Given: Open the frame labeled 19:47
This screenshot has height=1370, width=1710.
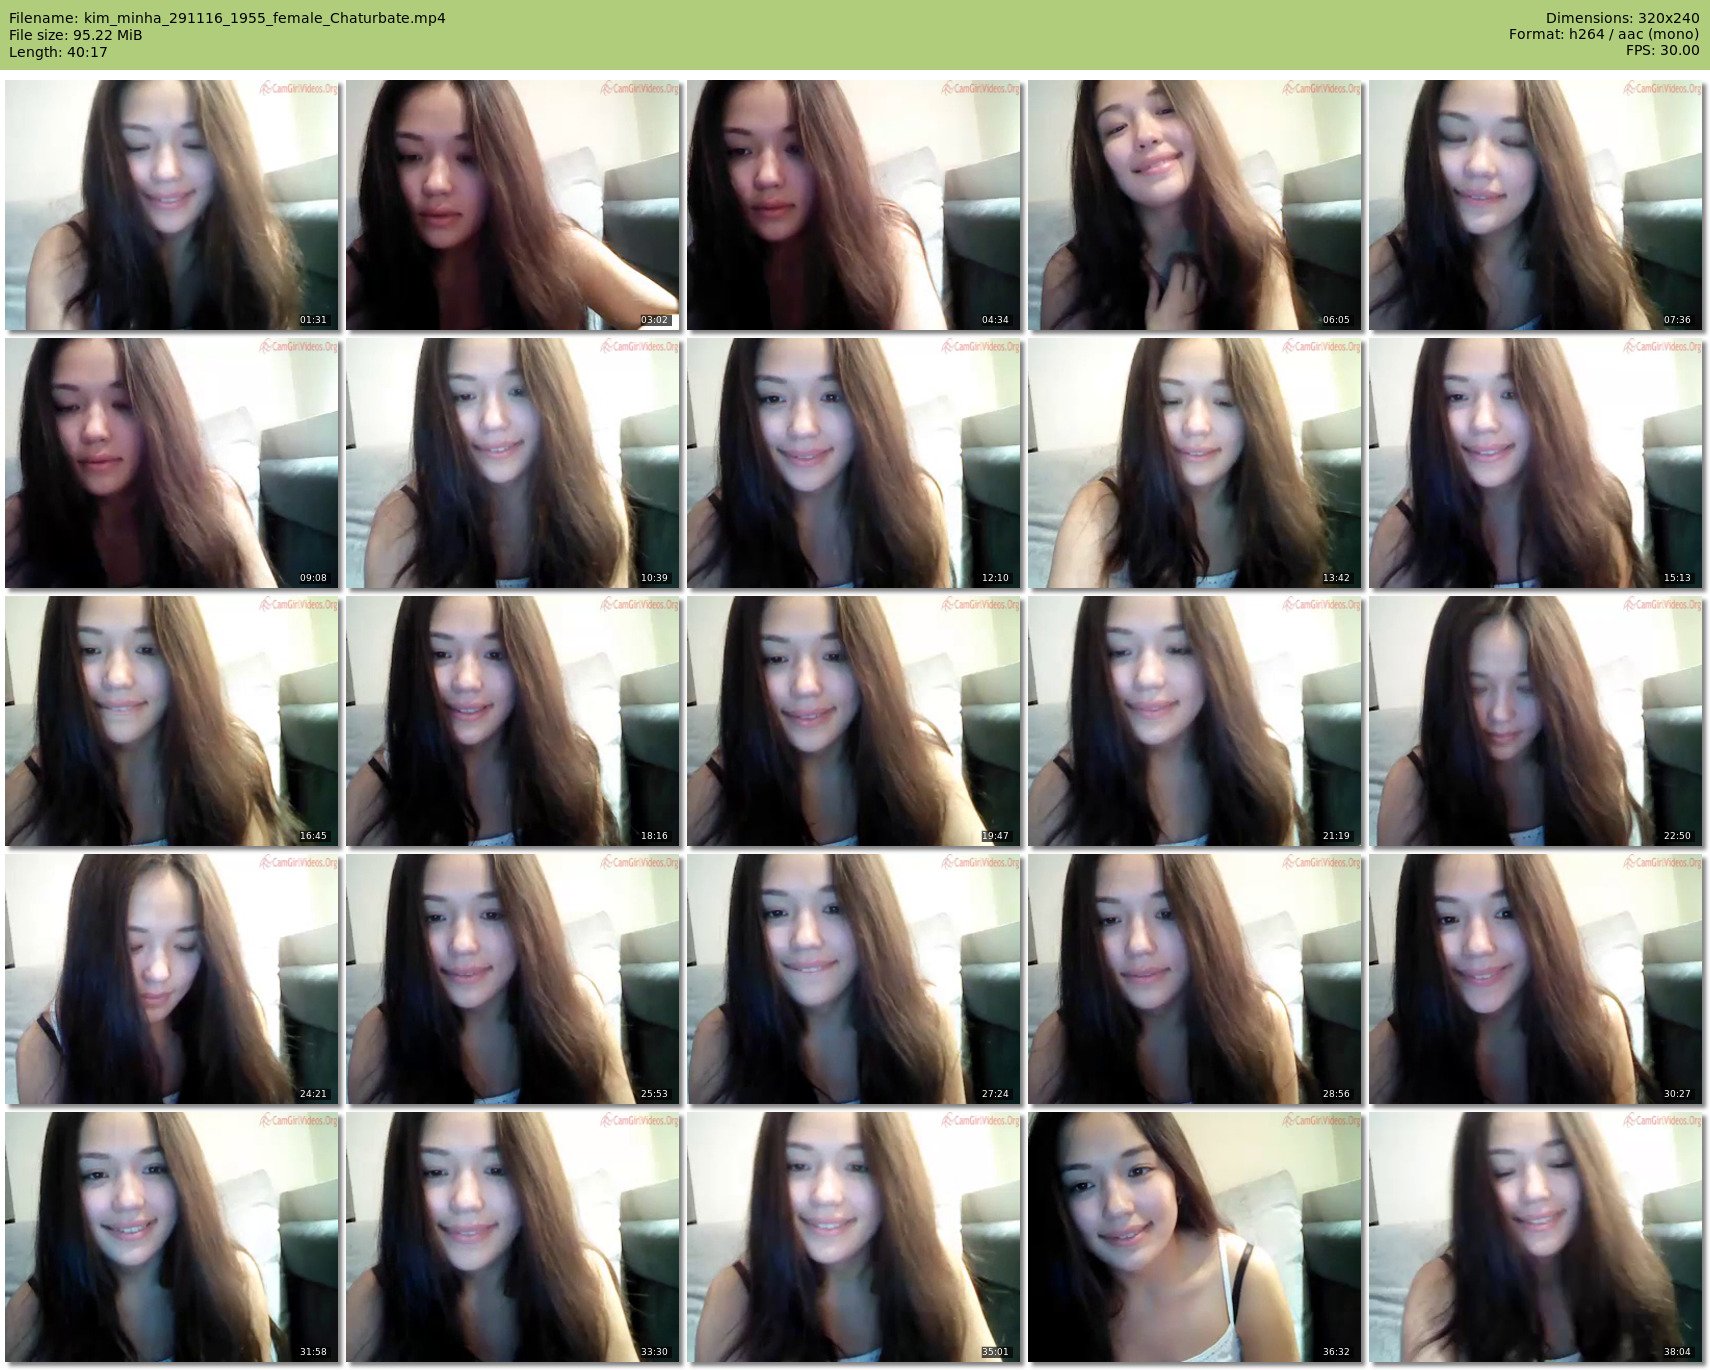Looking at the screenshot, I should point(853,721).
